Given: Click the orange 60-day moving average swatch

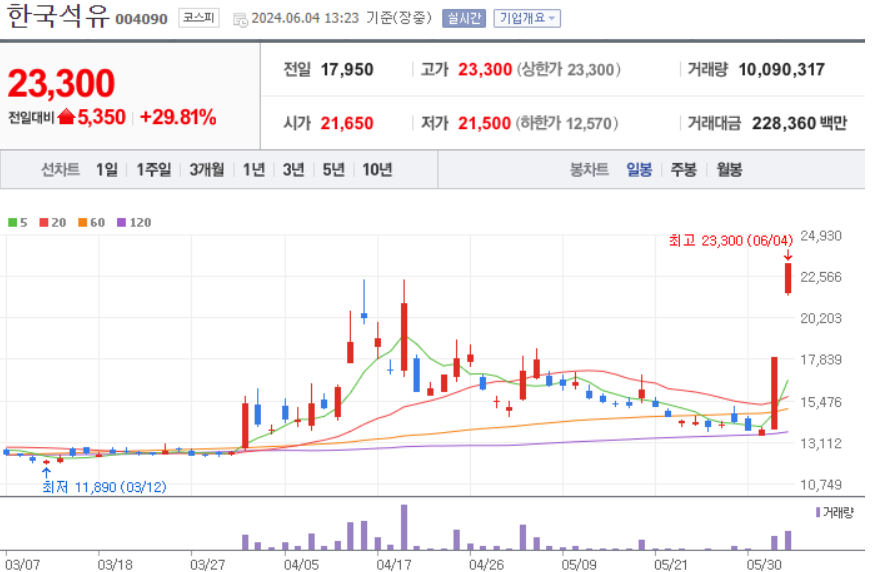Looking at the screenshot, I should coord(82,222).
